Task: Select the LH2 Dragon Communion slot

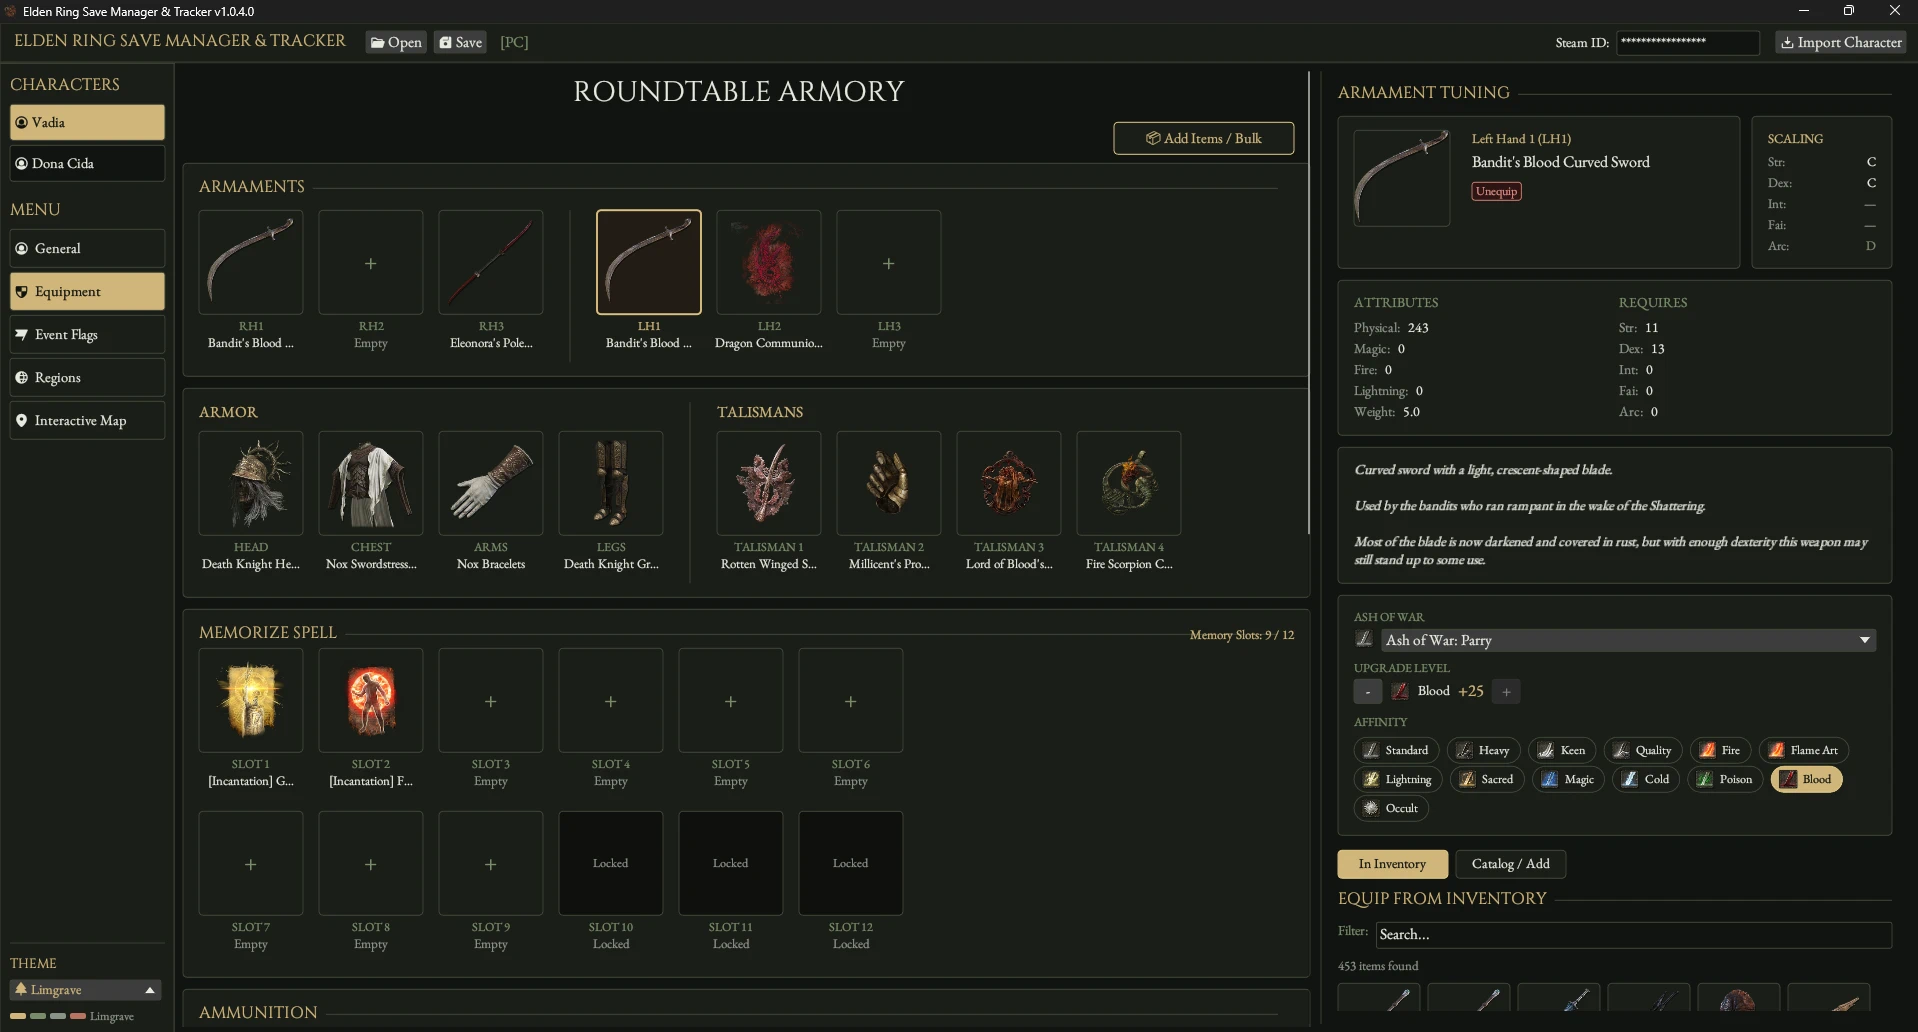Action: pyautogui.click(x=769, y=262)
